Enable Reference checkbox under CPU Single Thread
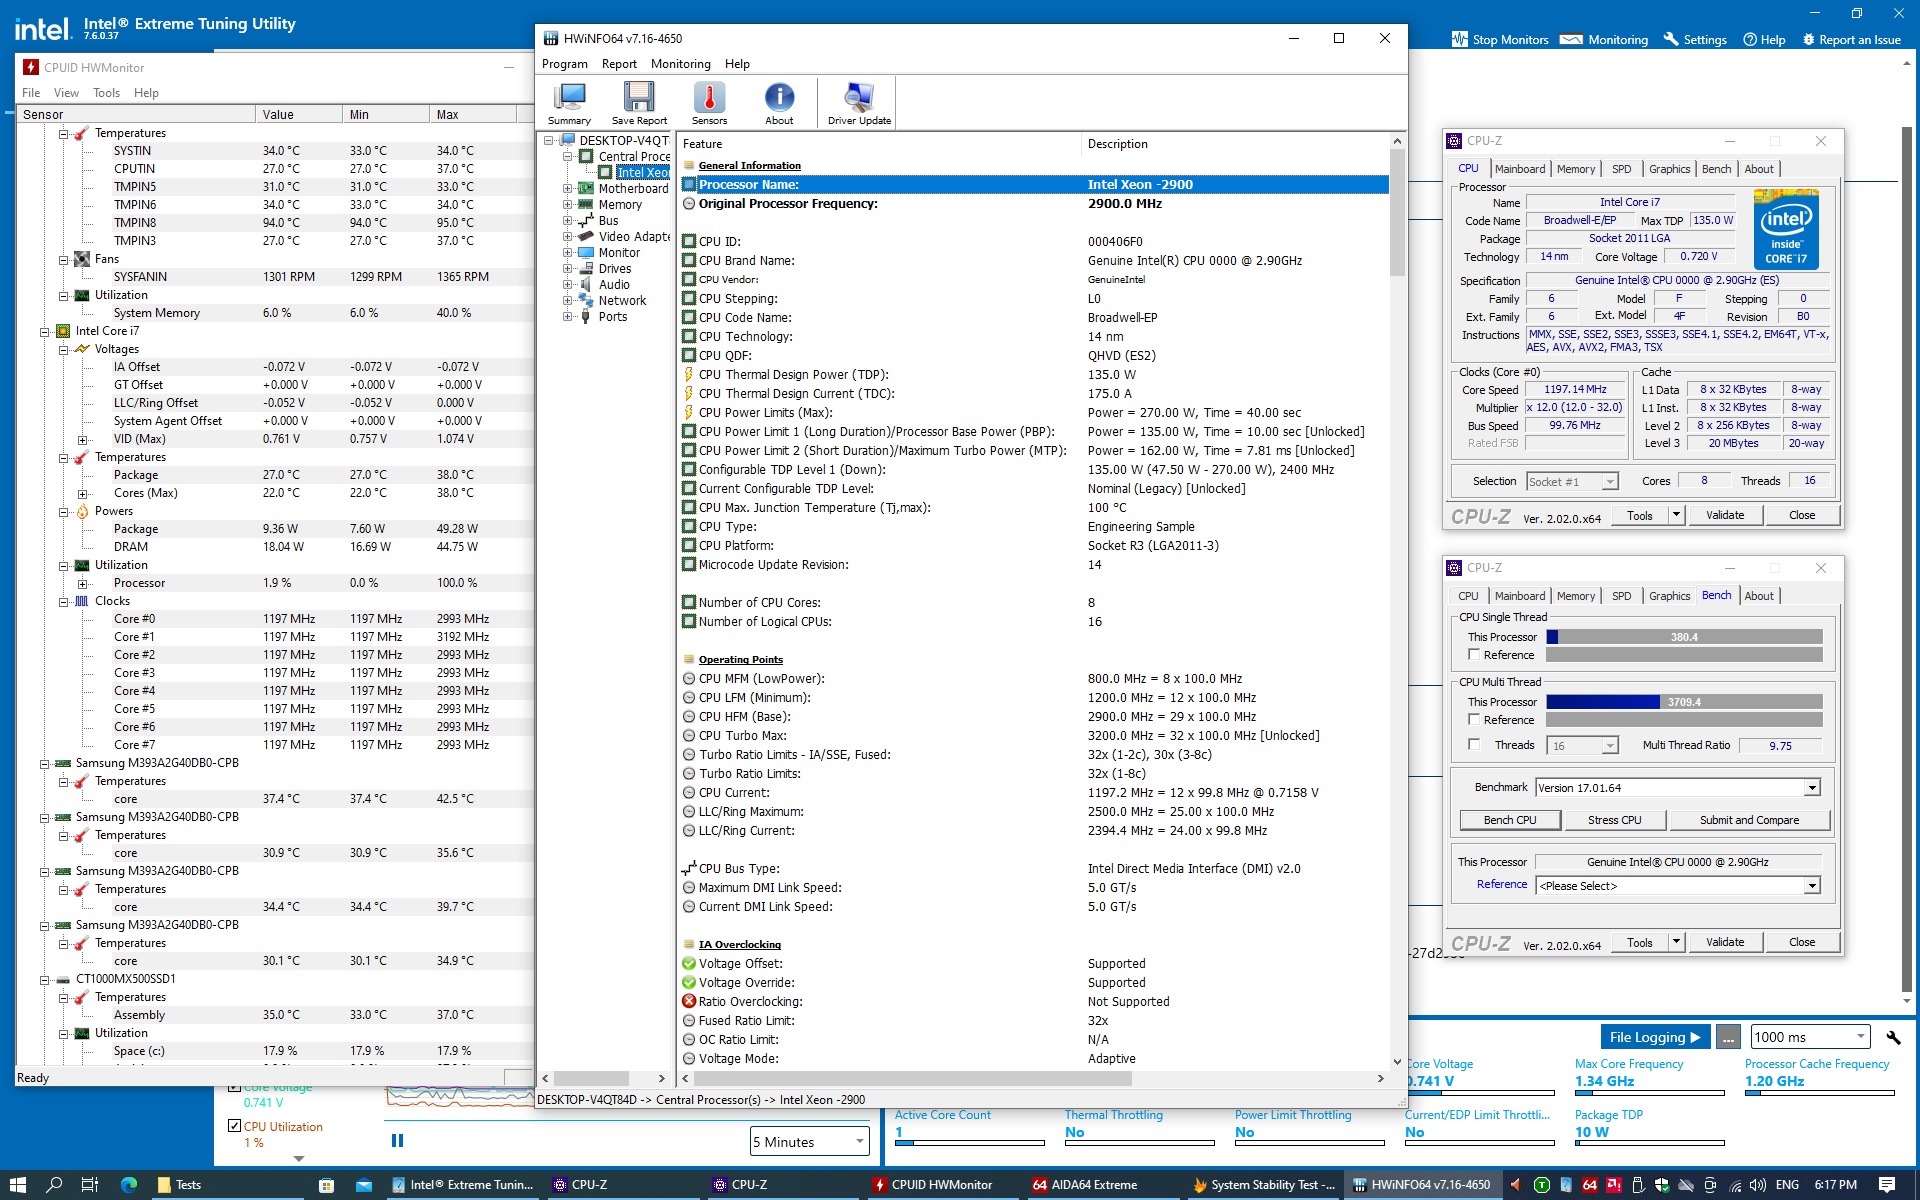 coord(1474,655)
